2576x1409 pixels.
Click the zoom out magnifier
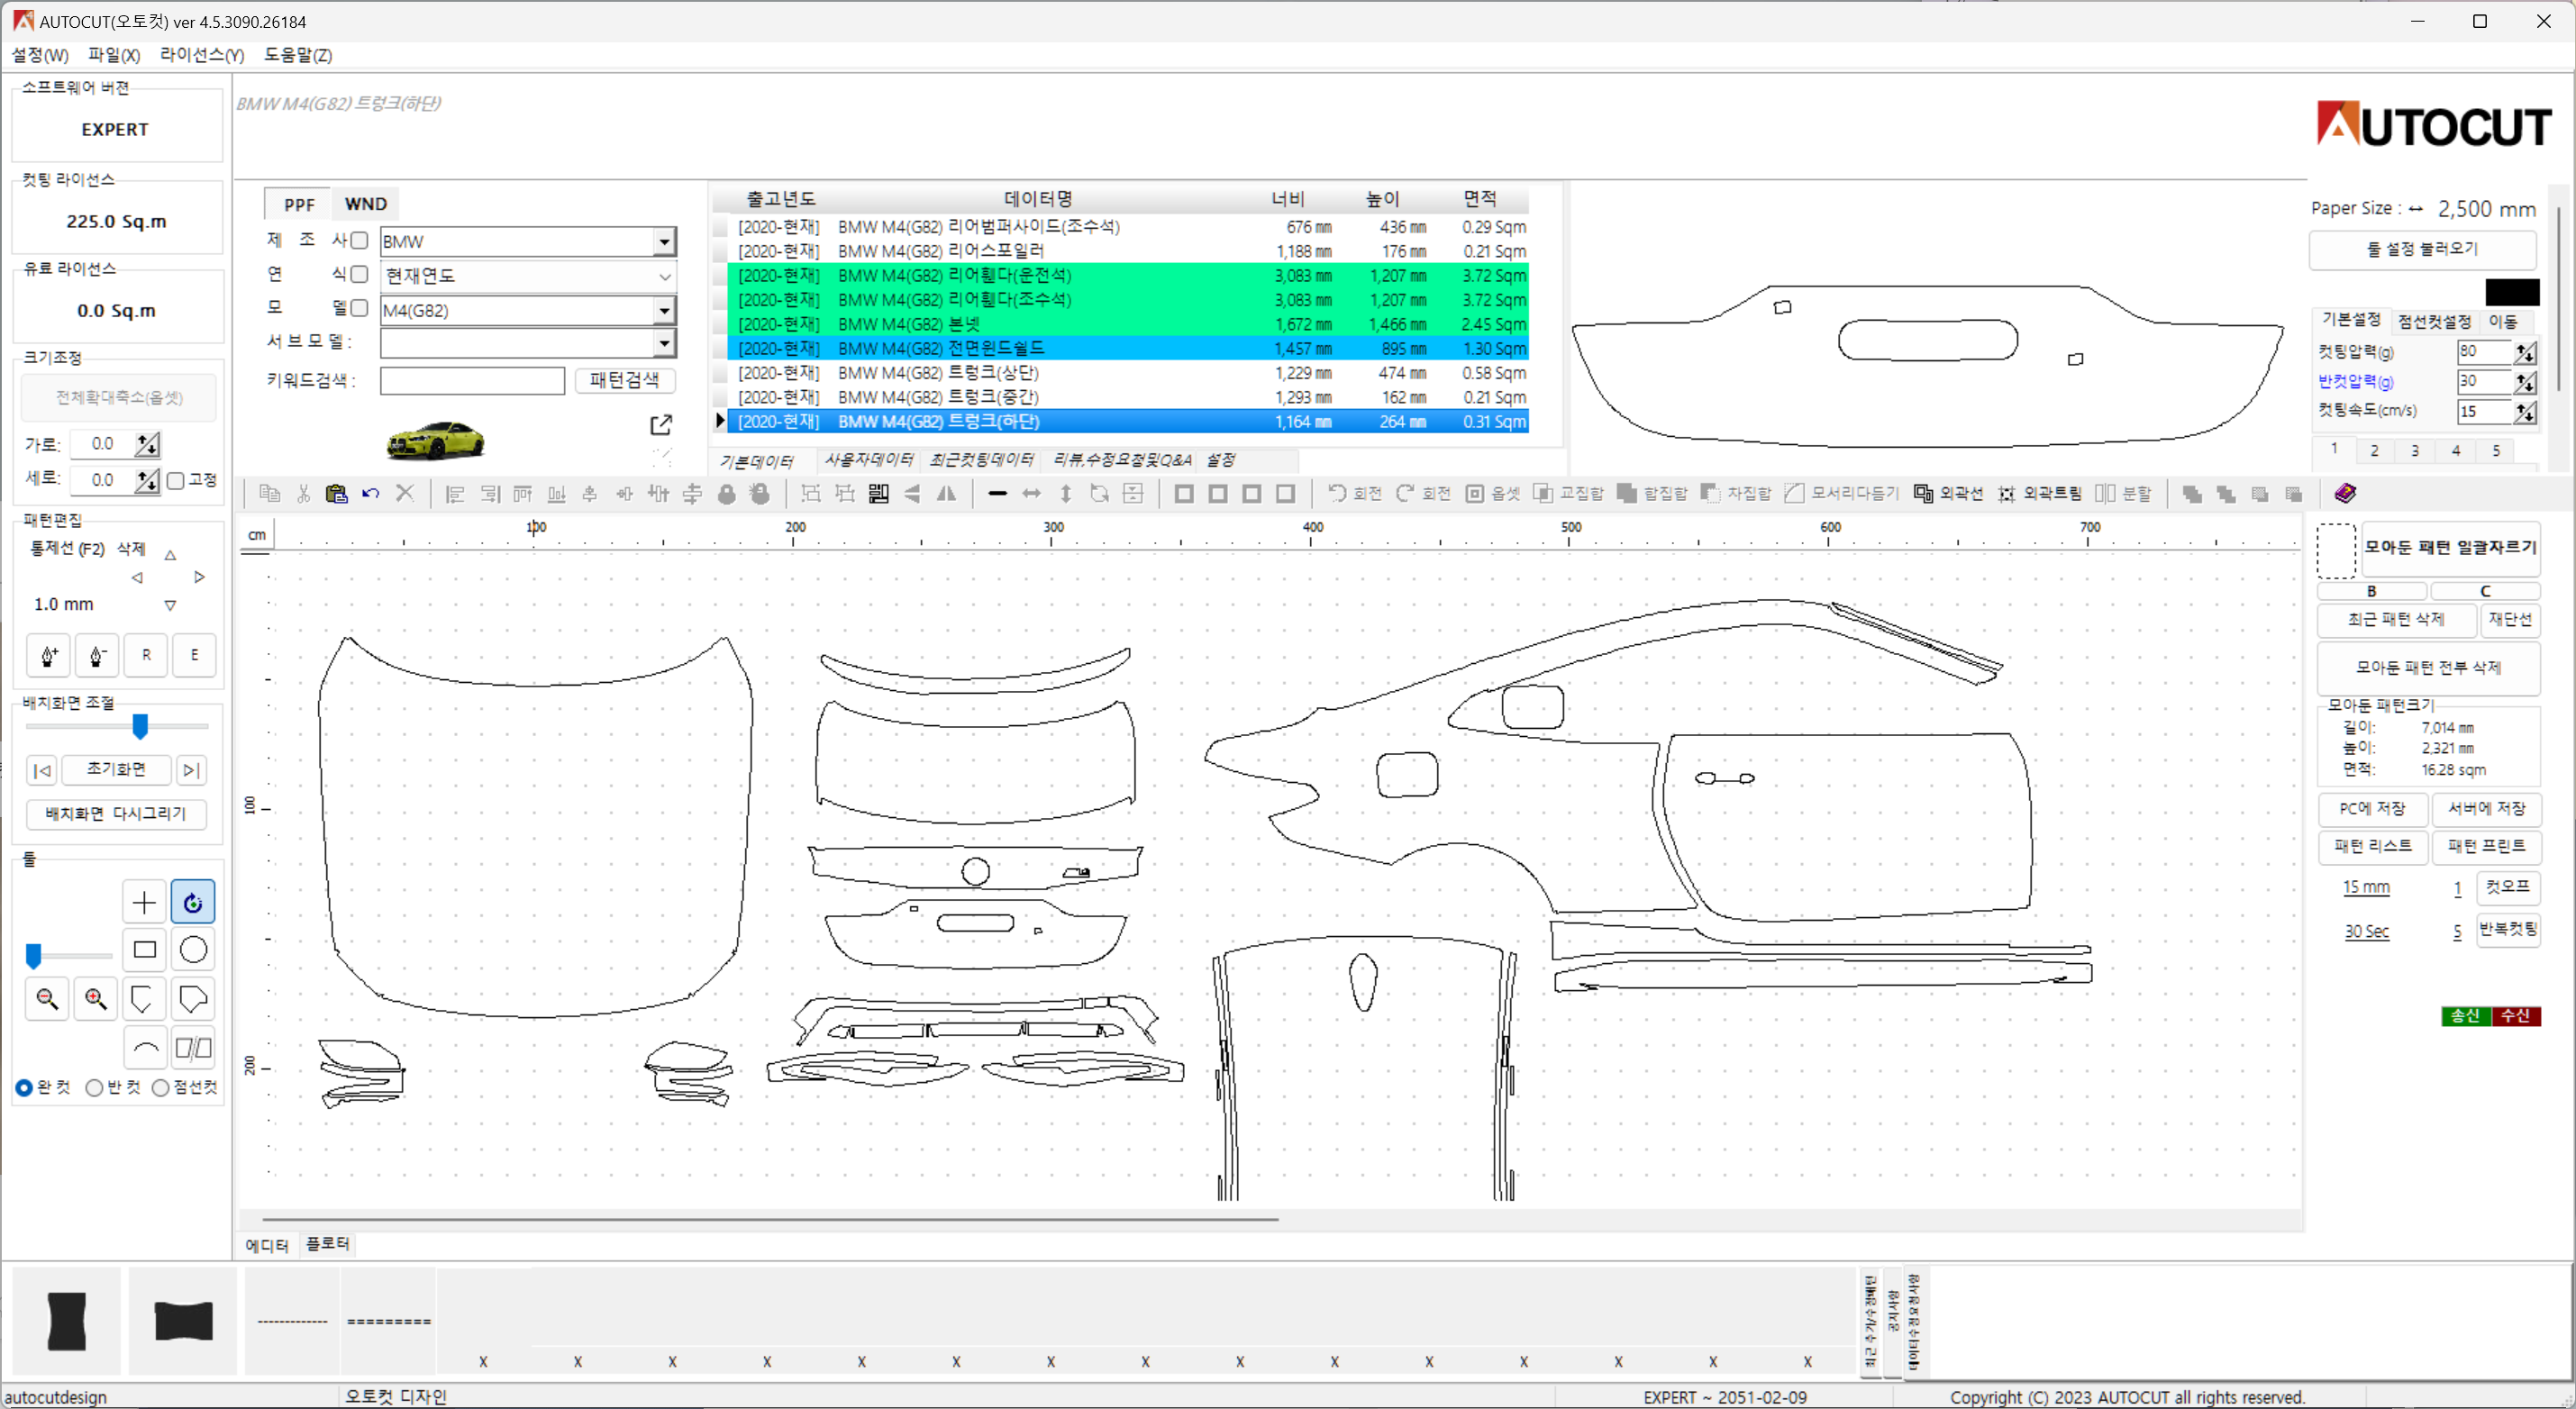coord(47,998)
